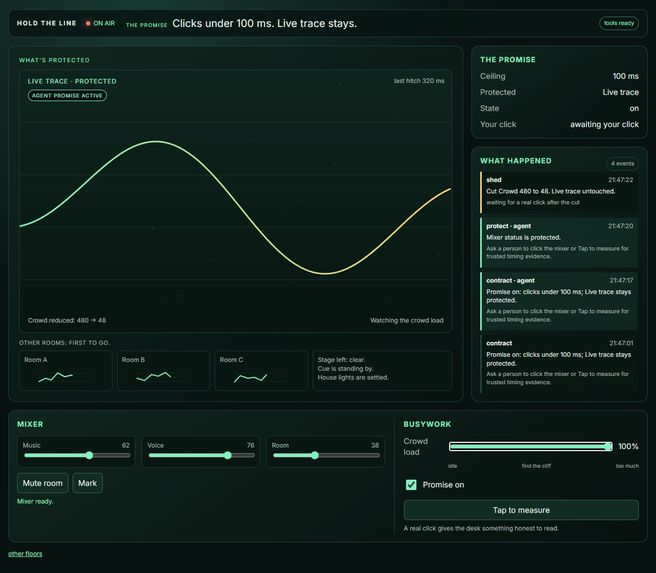Select the Room C thumbnail
656x573 pixels.
pyautogui.click(x=261, y=371)
